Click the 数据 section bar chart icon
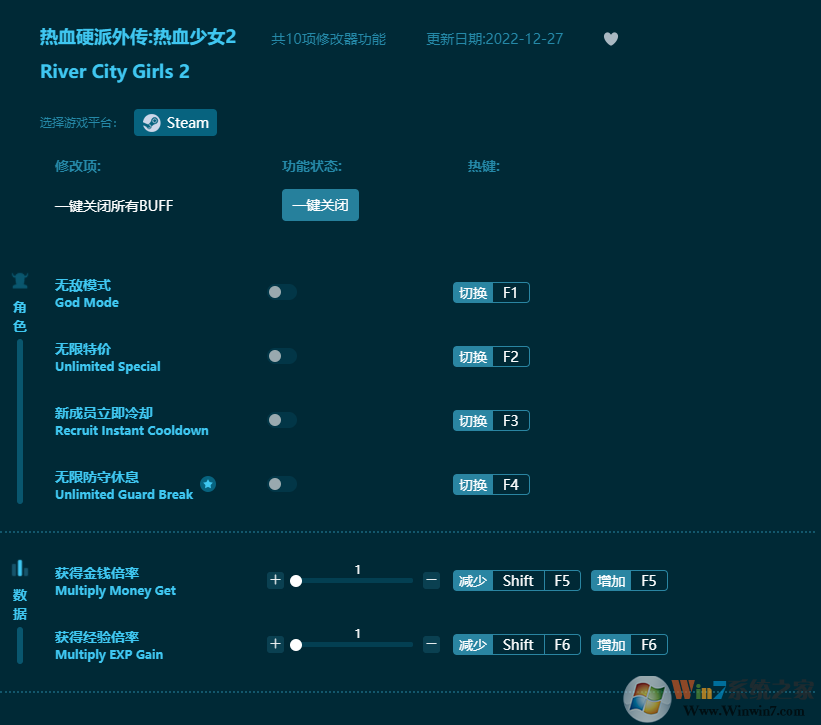821x725 pixels. point(20,568)
